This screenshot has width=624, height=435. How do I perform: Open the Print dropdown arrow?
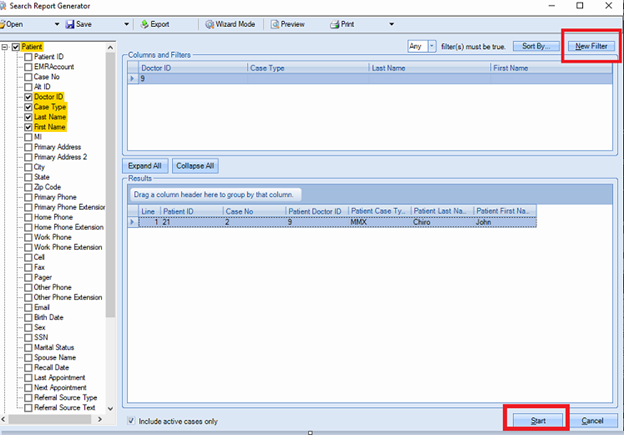tap(391, 23)
